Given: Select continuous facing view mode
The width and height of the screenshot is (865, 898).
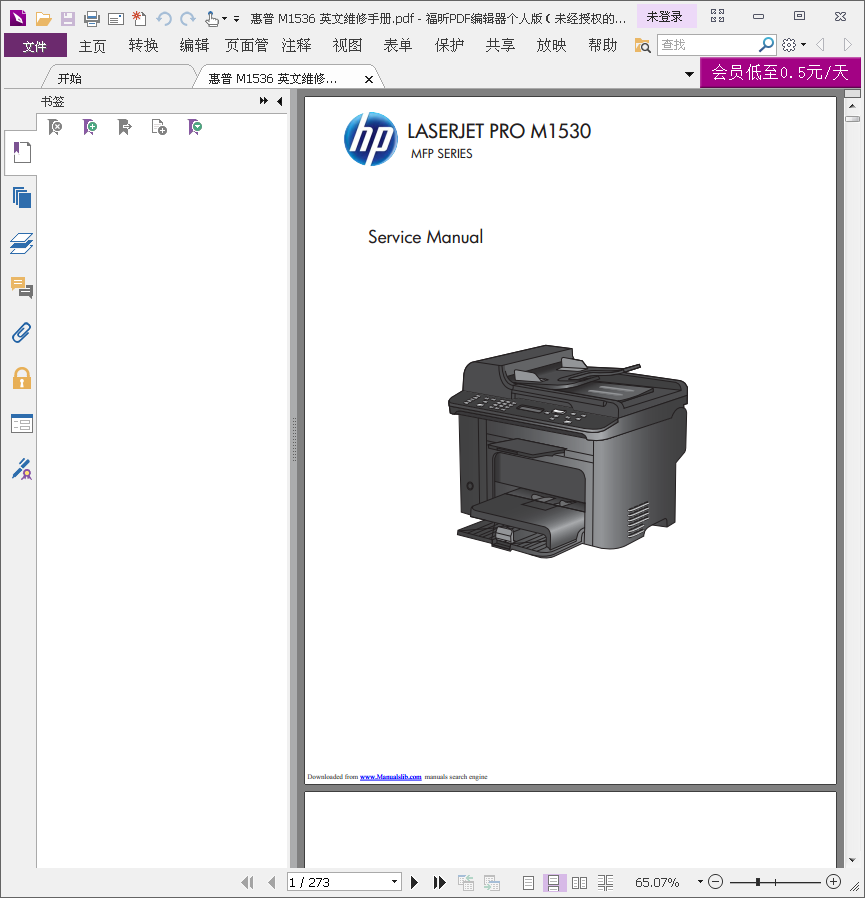Looking at the screenshot, I should (x=605, y=883).
